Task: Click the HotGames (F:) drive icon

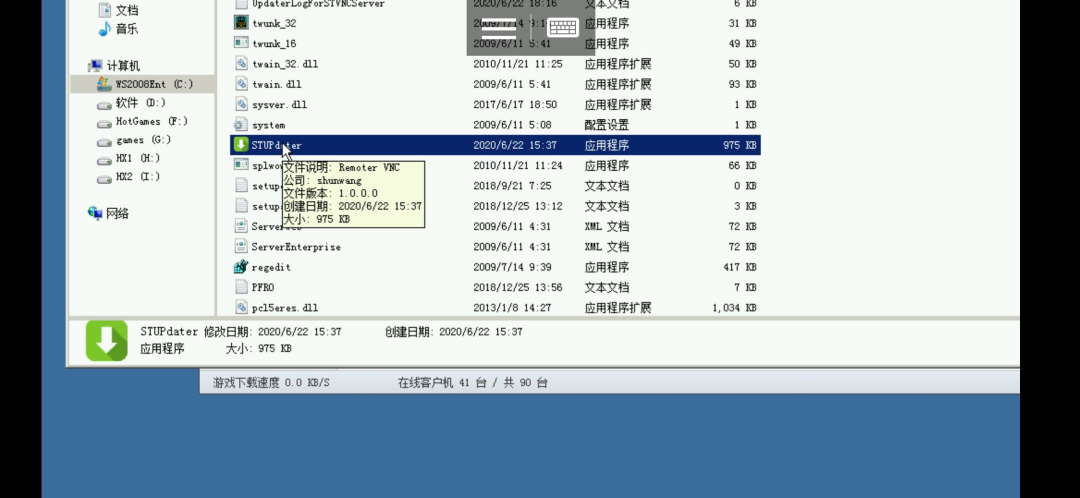Action: point(104,123)
